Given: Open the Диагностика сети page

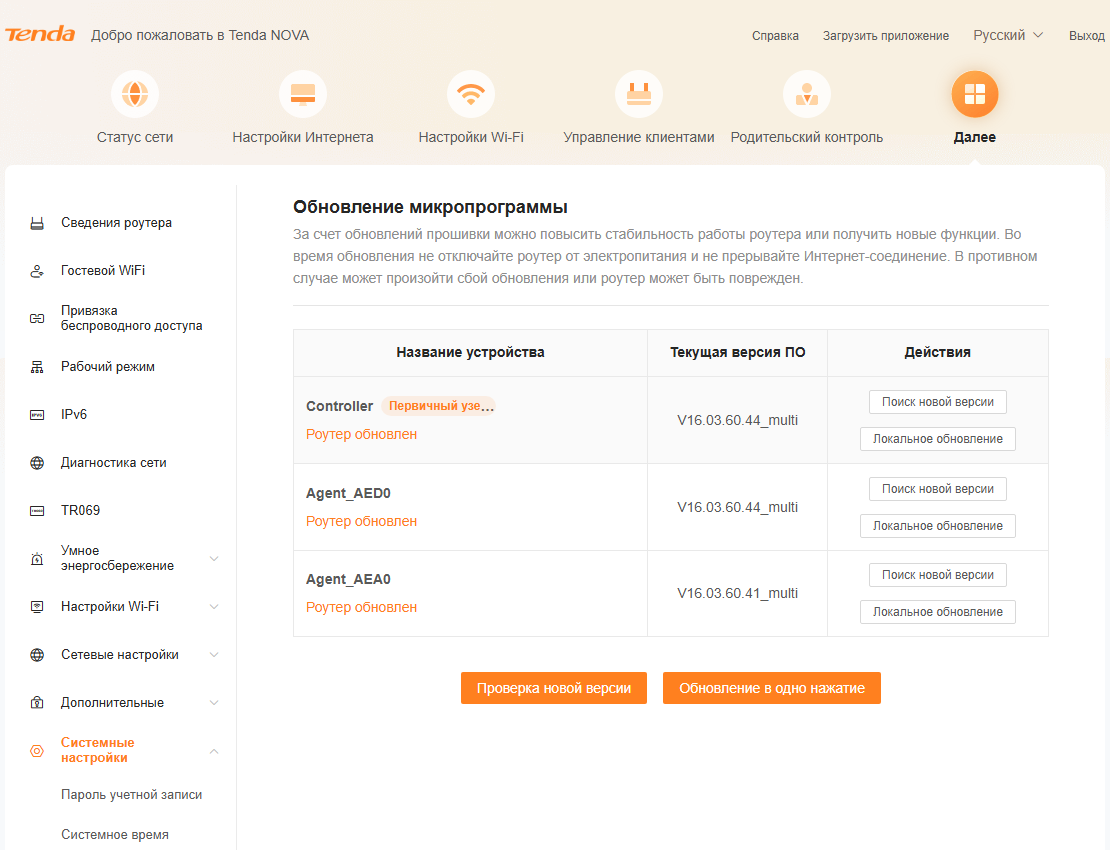Looking at the screenshot, I should (x=113, y=462).
